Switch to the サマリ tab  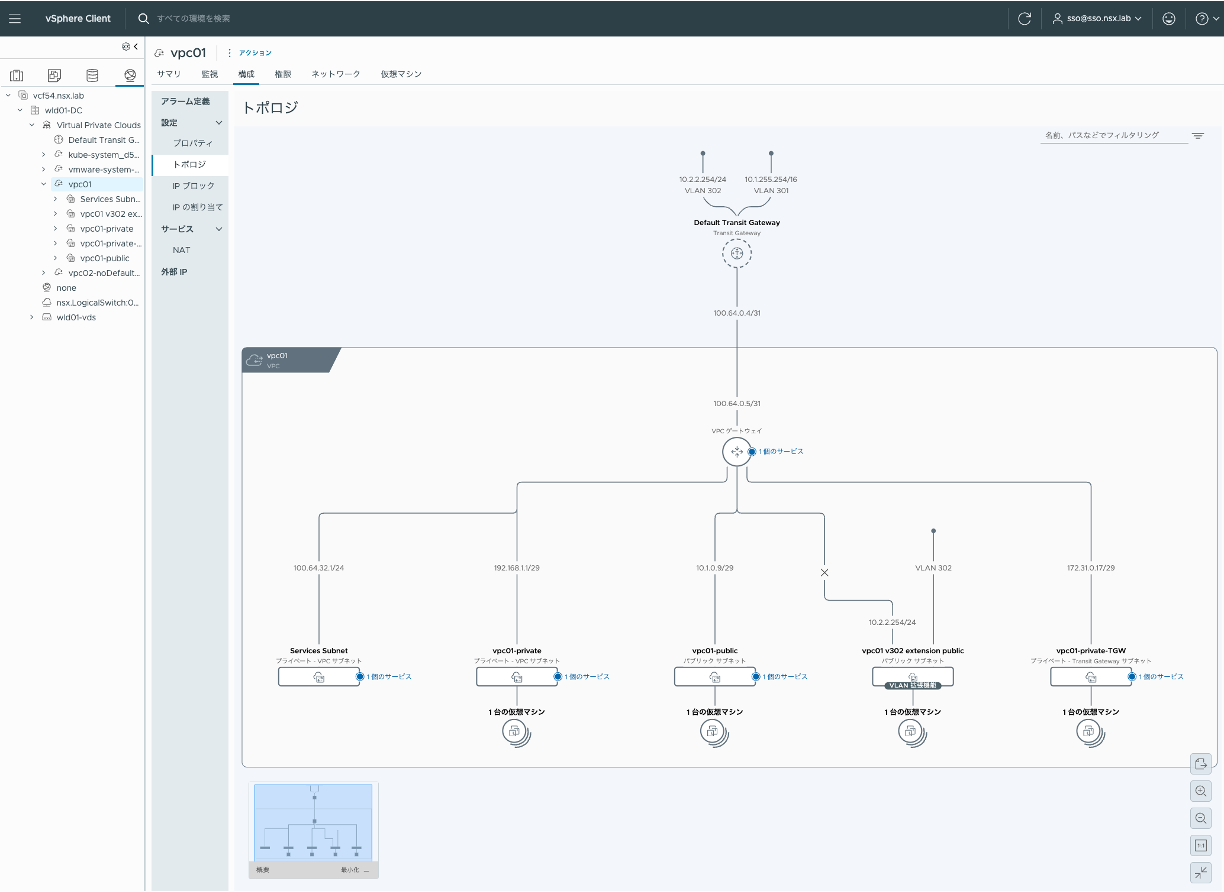(169, 74)
